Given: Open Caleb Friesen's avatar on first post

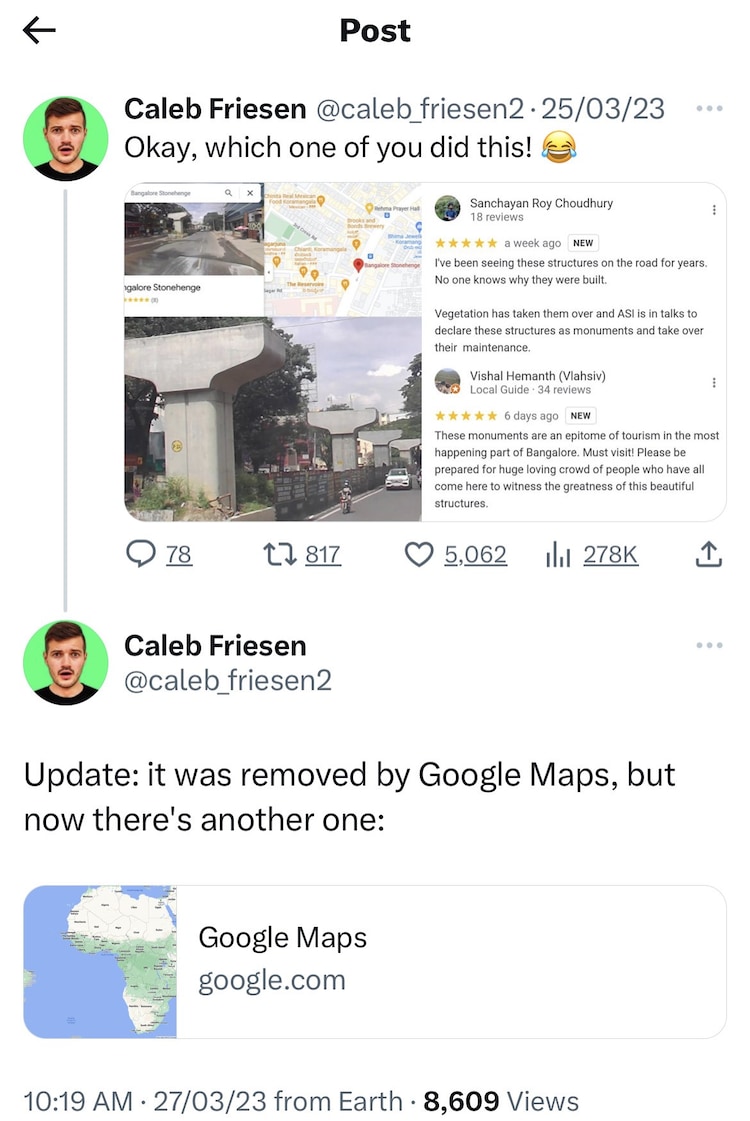Looking at the screenshot, I should click(x=65, y=138).
